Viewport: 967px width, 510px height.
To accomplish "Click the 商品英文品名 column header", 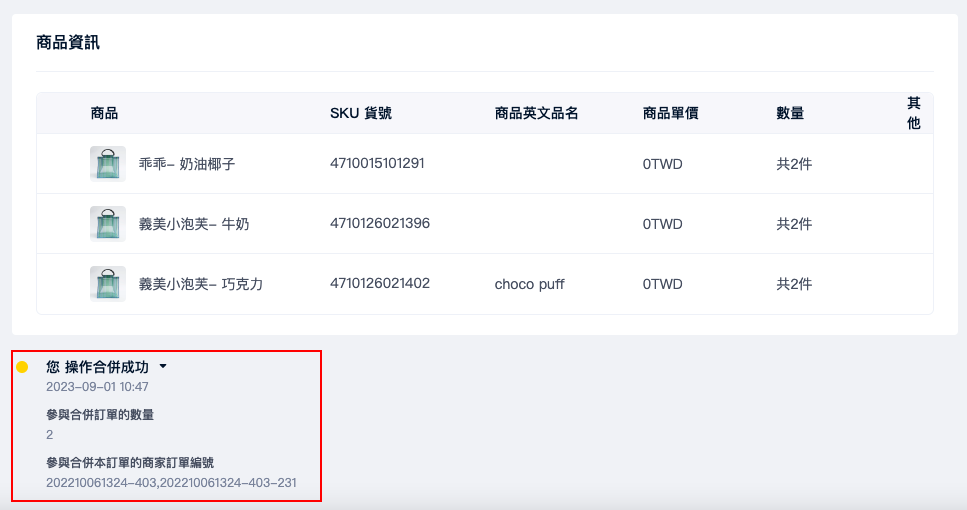I will pos(537,113).
